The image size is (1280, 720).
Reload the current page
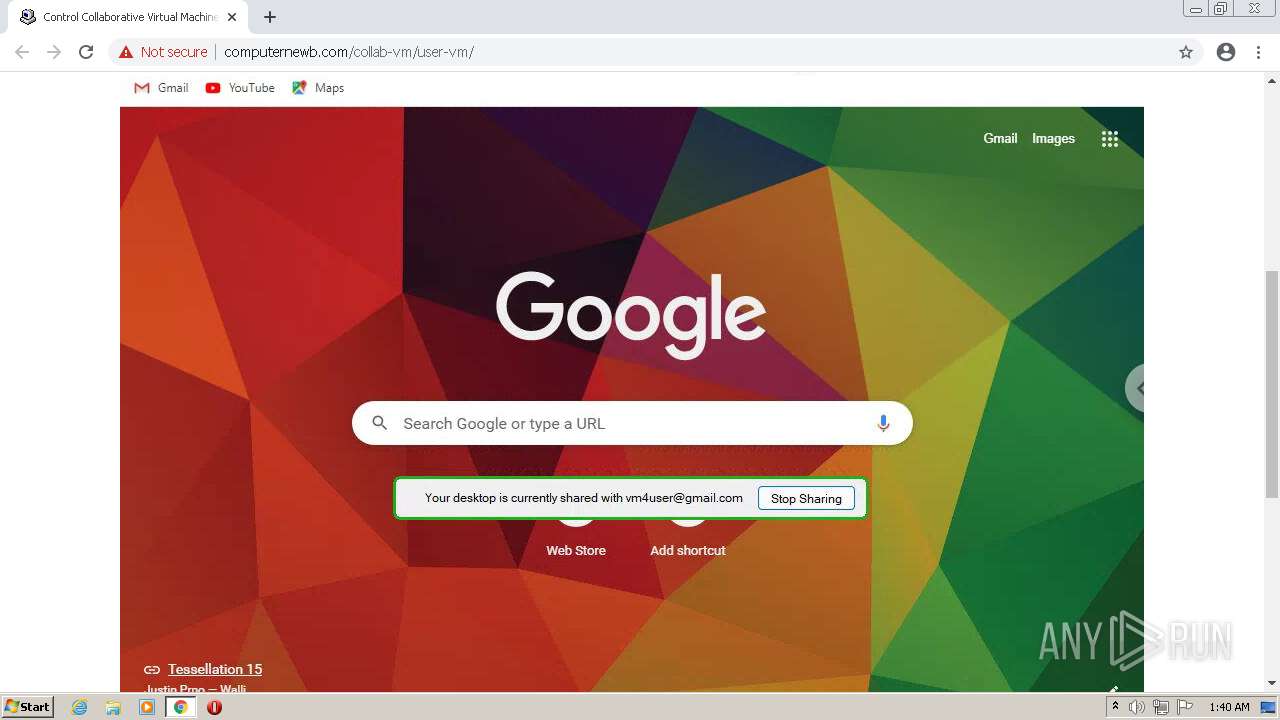coord(86,52)
